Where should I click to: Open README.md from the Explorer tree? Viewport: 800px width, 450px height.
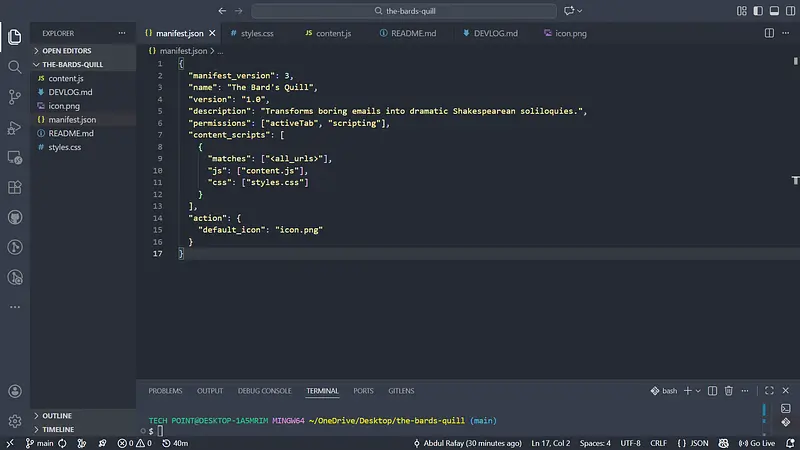coord(70,133)
